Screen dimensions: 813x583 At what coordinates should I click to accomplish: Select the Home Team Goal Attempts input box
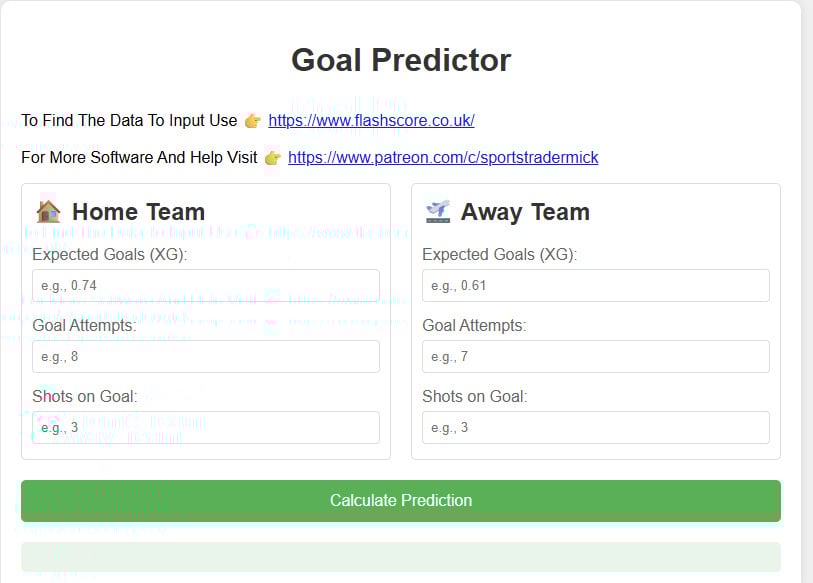tap(206, 356)
